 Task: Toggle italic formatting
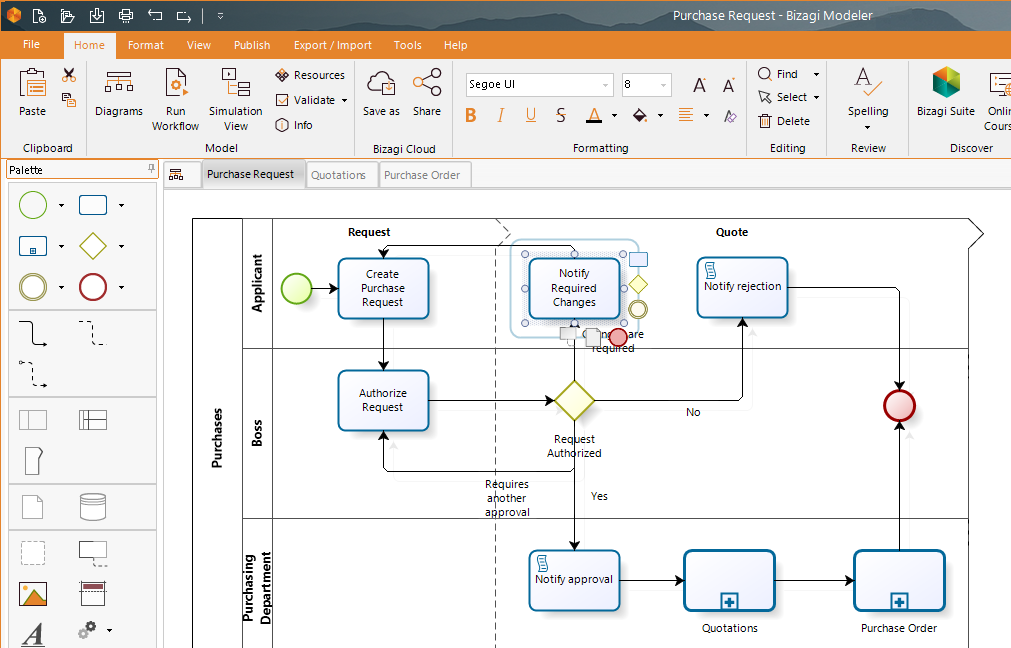click(500, 115)
